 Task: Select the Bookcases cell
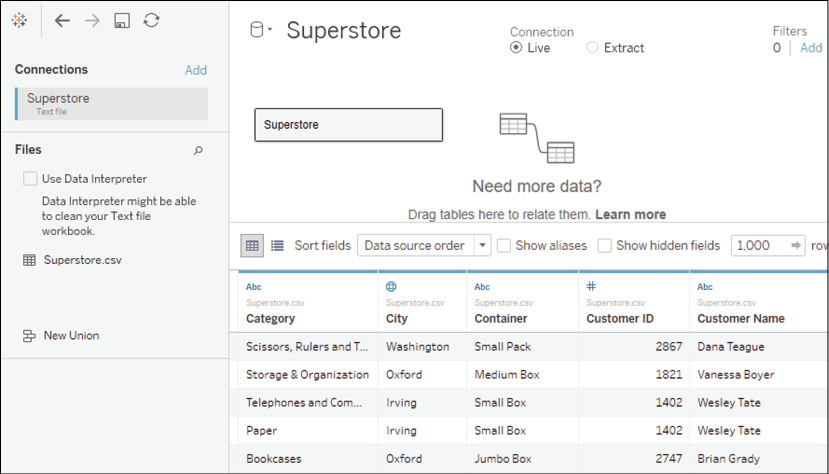pyautogui.click(x=307, y=459)
